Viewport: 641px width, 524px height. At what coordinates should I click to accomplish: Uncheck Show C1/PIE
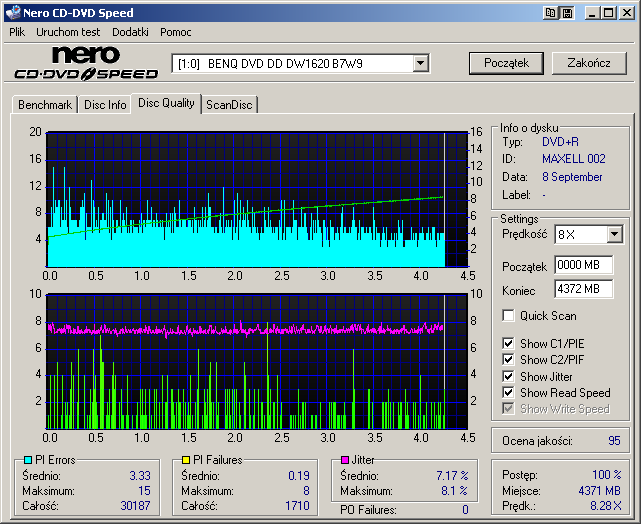(x=508, y=343)
